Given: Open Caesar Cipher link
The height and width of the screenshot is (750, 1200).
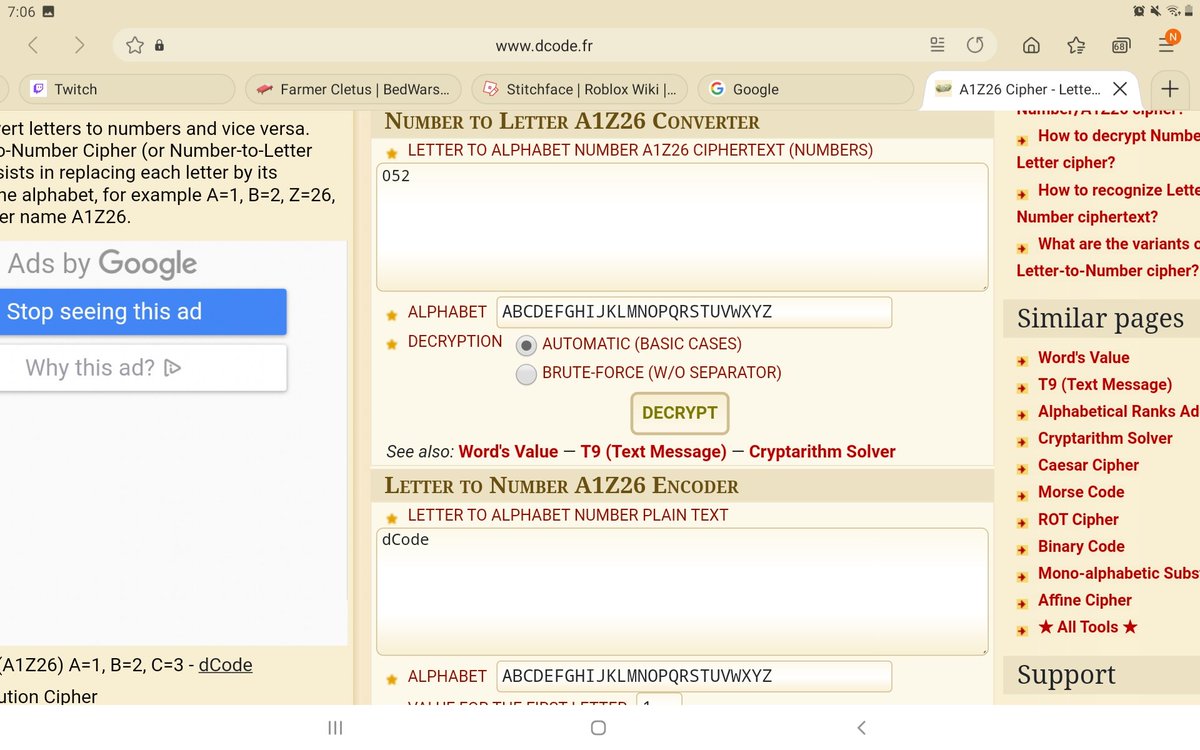Looking at the screenshot, I should tap(1088, 465).
